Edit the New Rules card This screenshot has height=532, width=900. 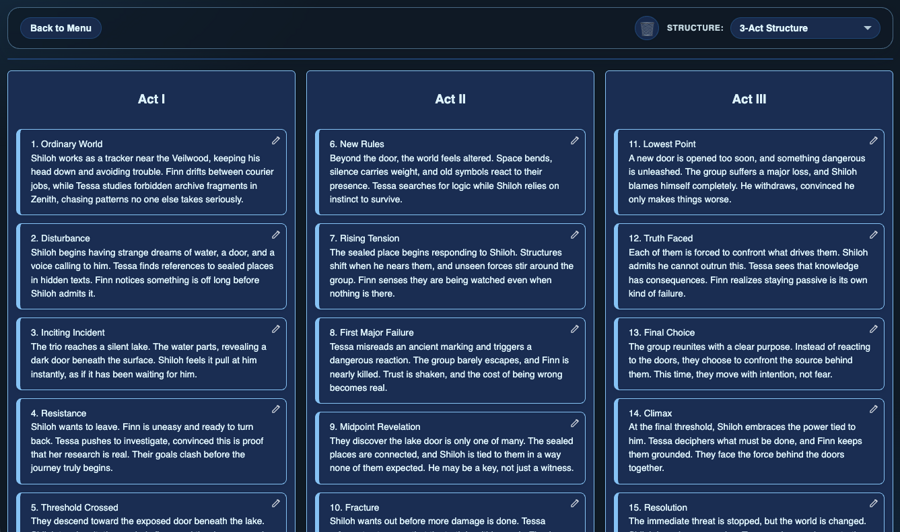(575, 141)
